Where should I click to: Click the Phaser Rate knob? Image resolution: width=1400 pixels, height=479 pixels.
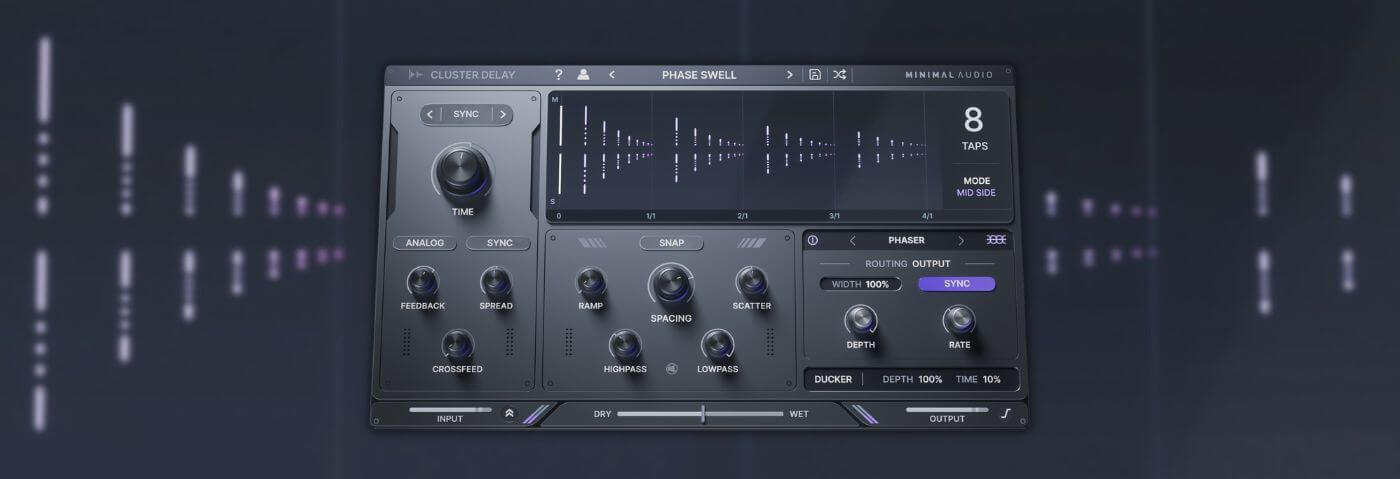[959, 321]
